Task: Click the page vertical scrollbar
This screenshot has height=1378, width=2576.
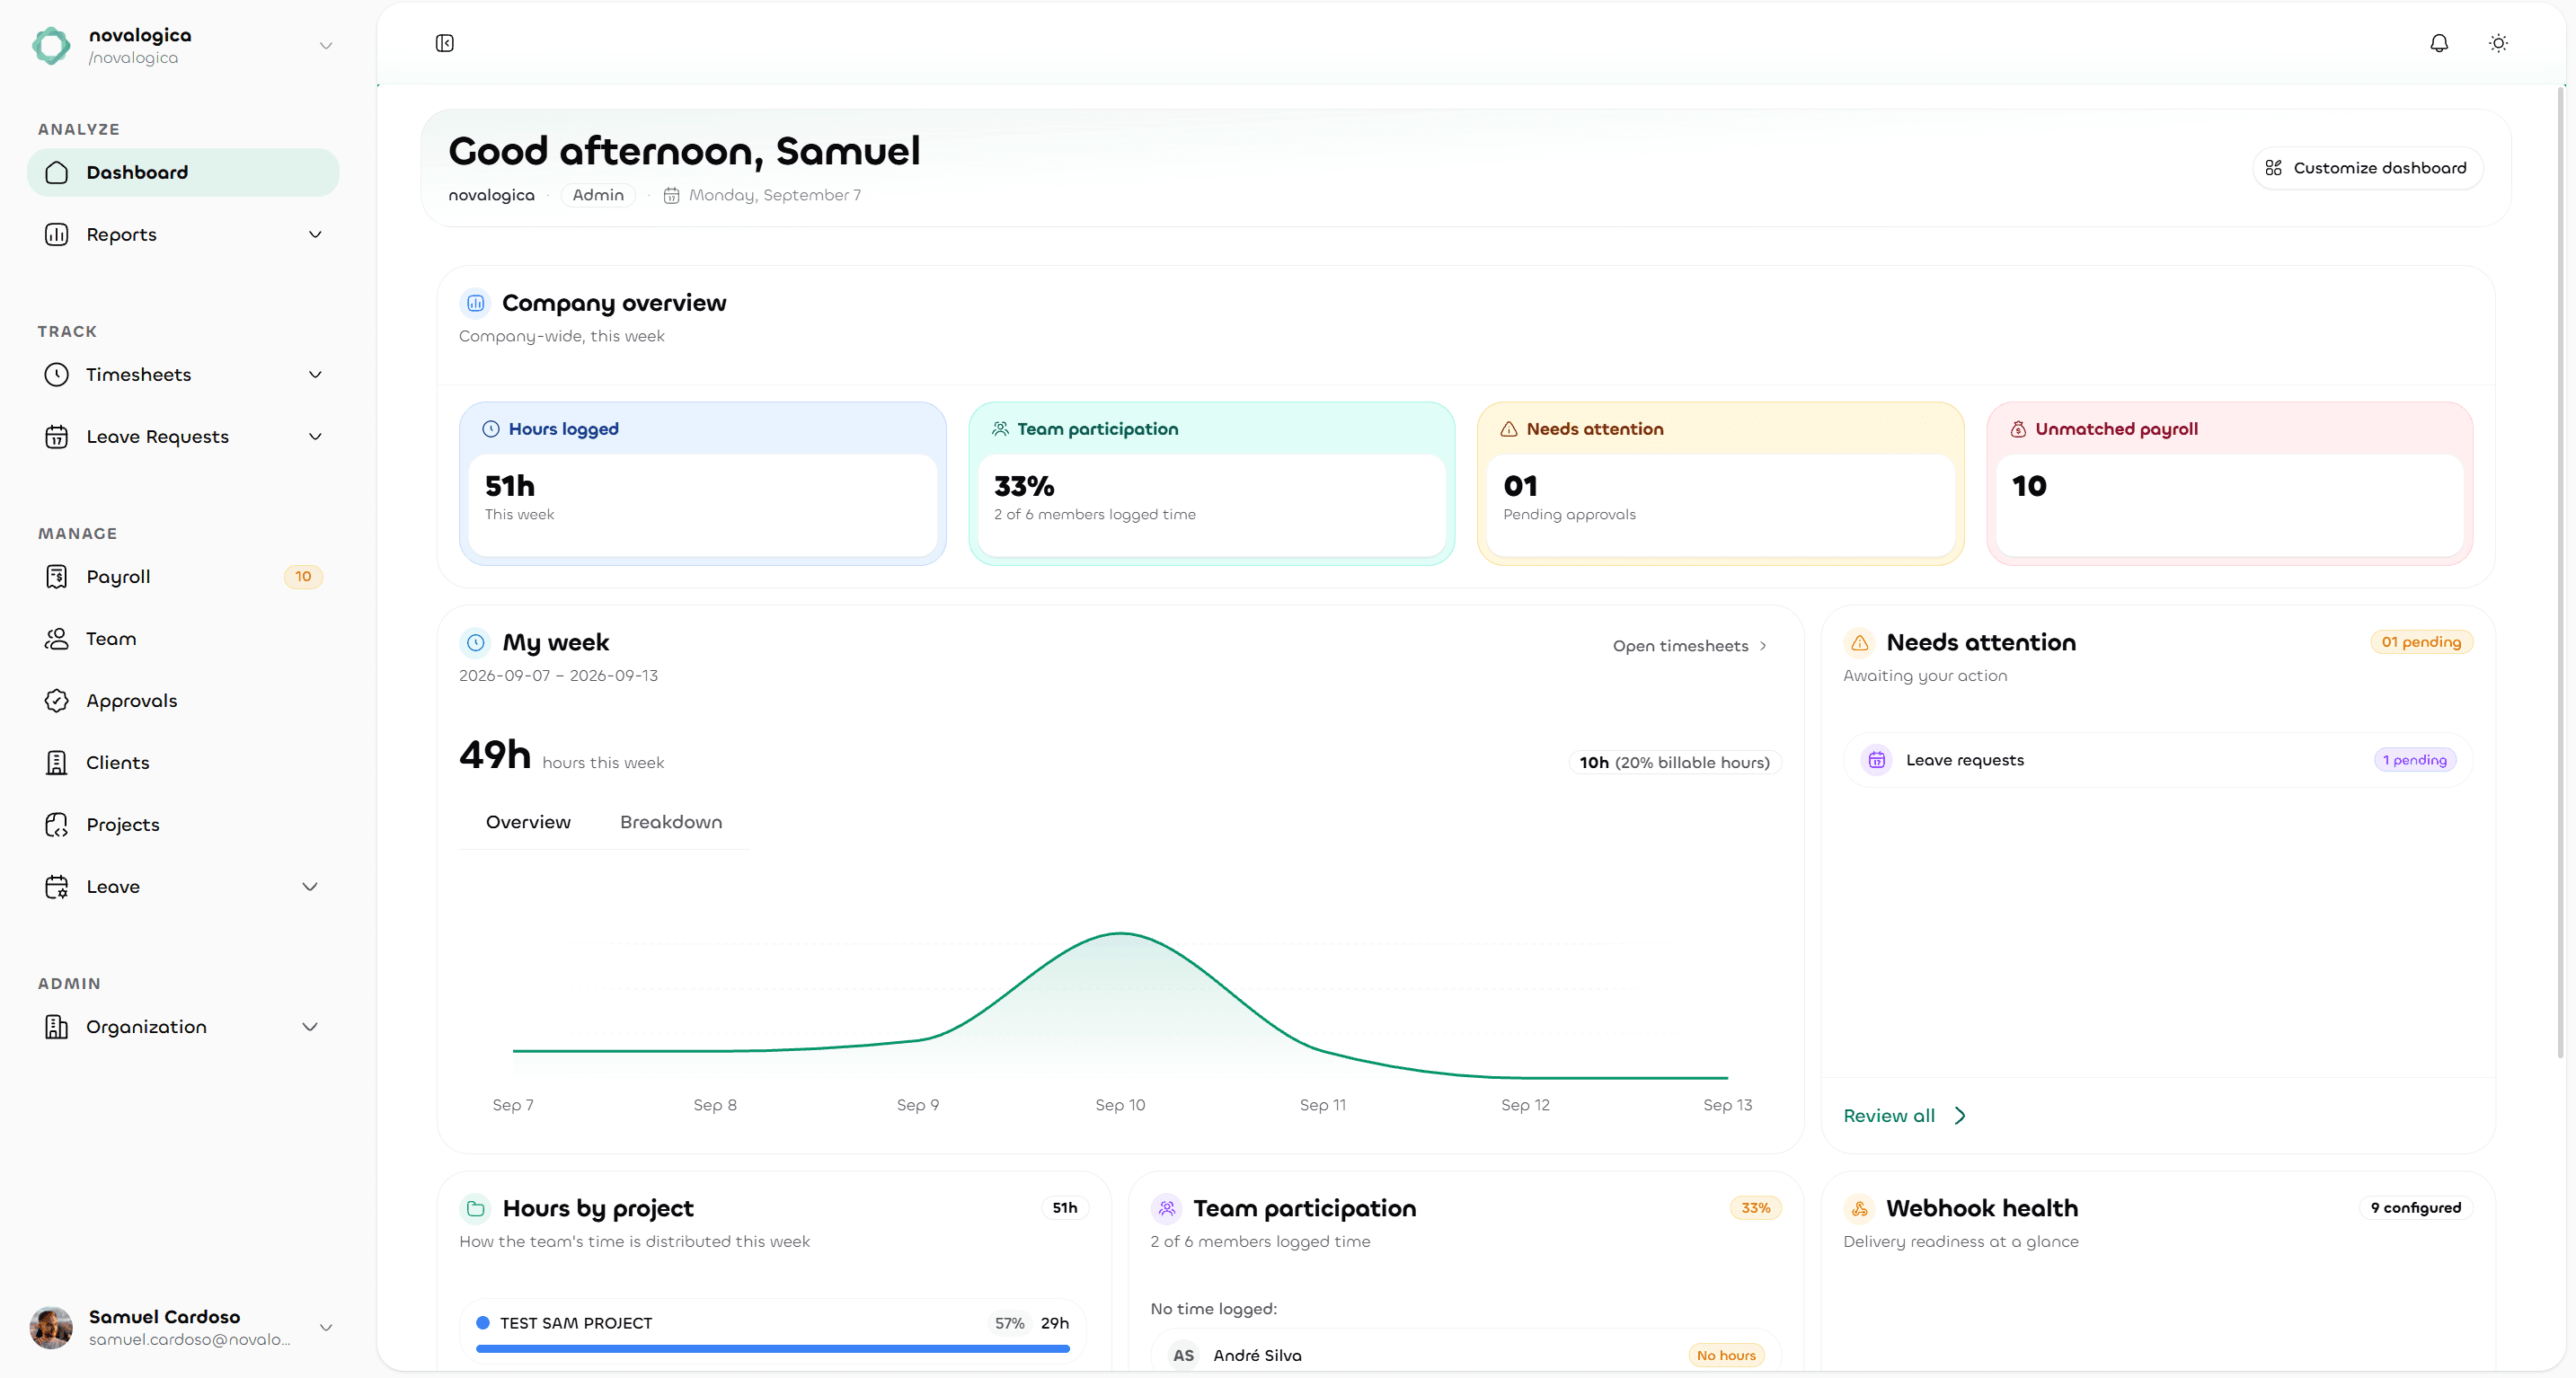Action: coord(2561,570)
